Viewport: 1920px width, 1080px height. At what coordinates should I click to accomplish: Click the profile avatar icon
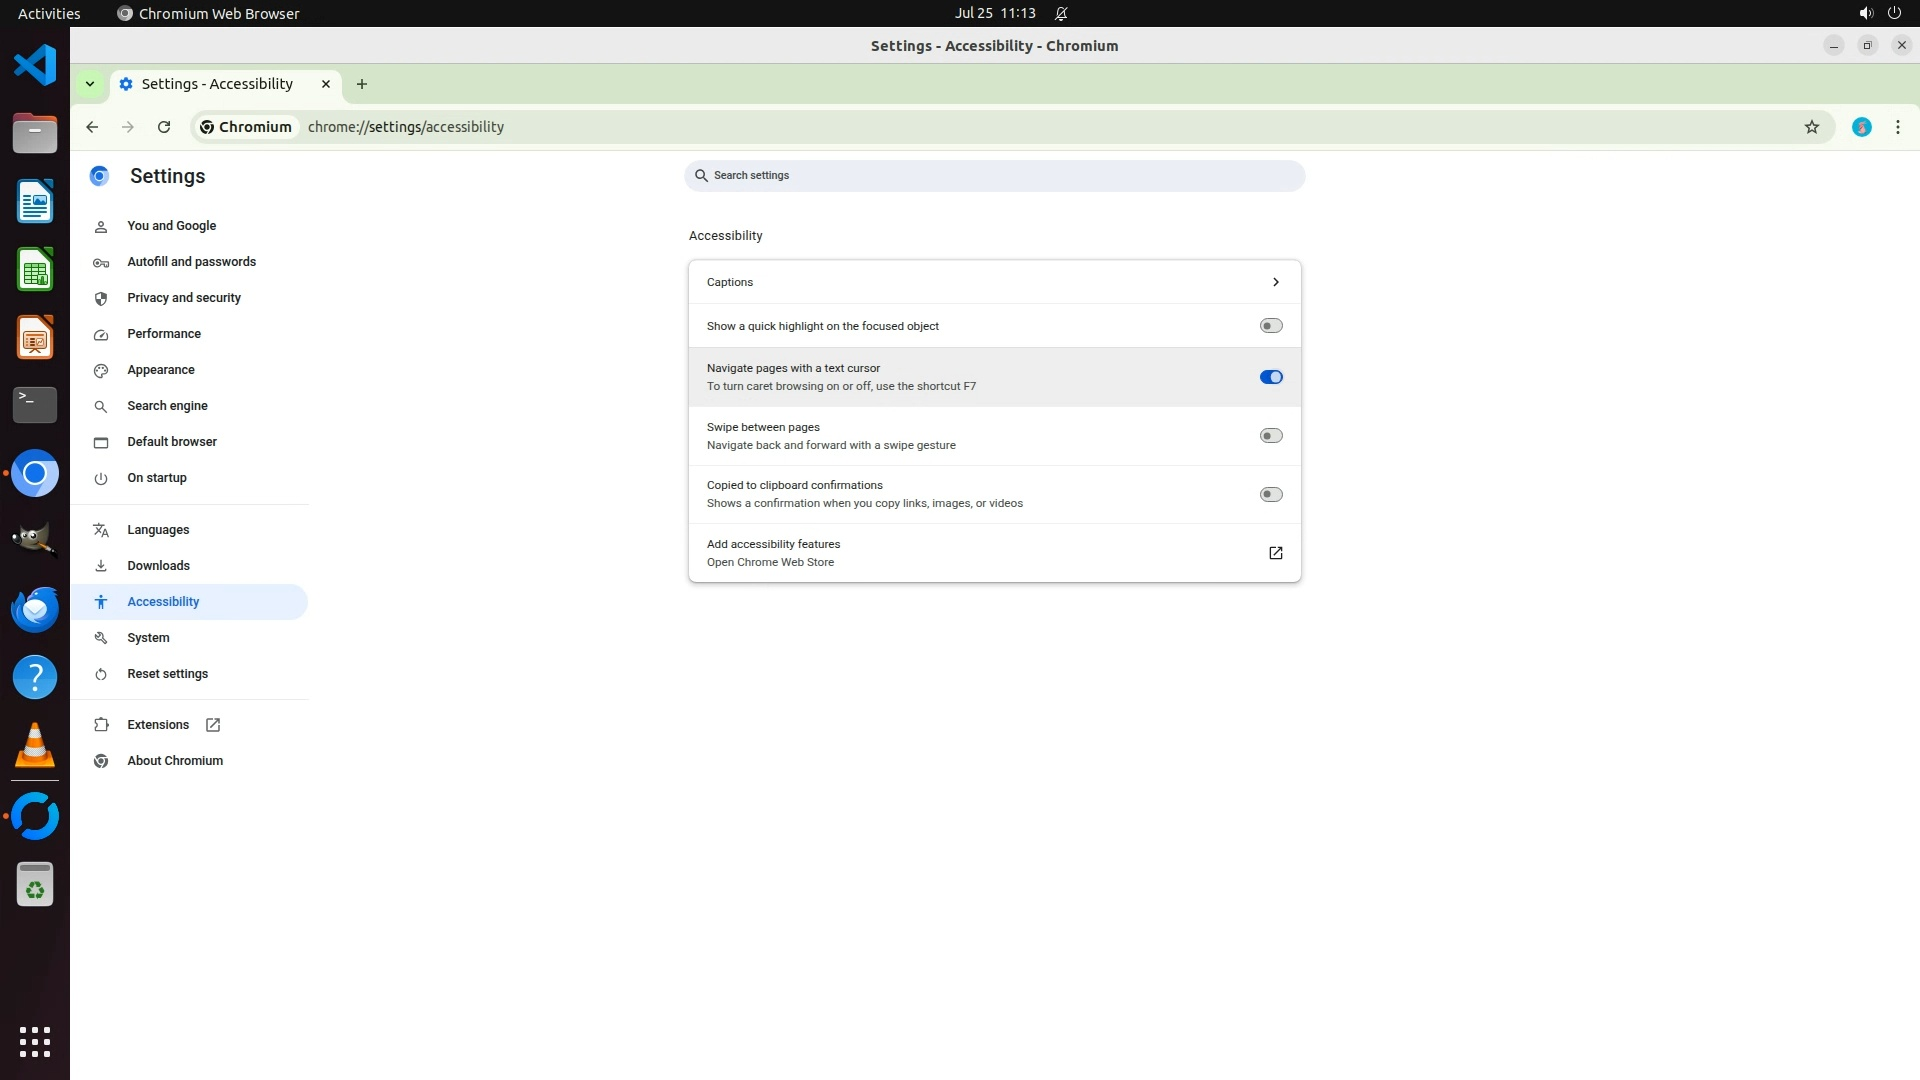(x=1861, y=127)
